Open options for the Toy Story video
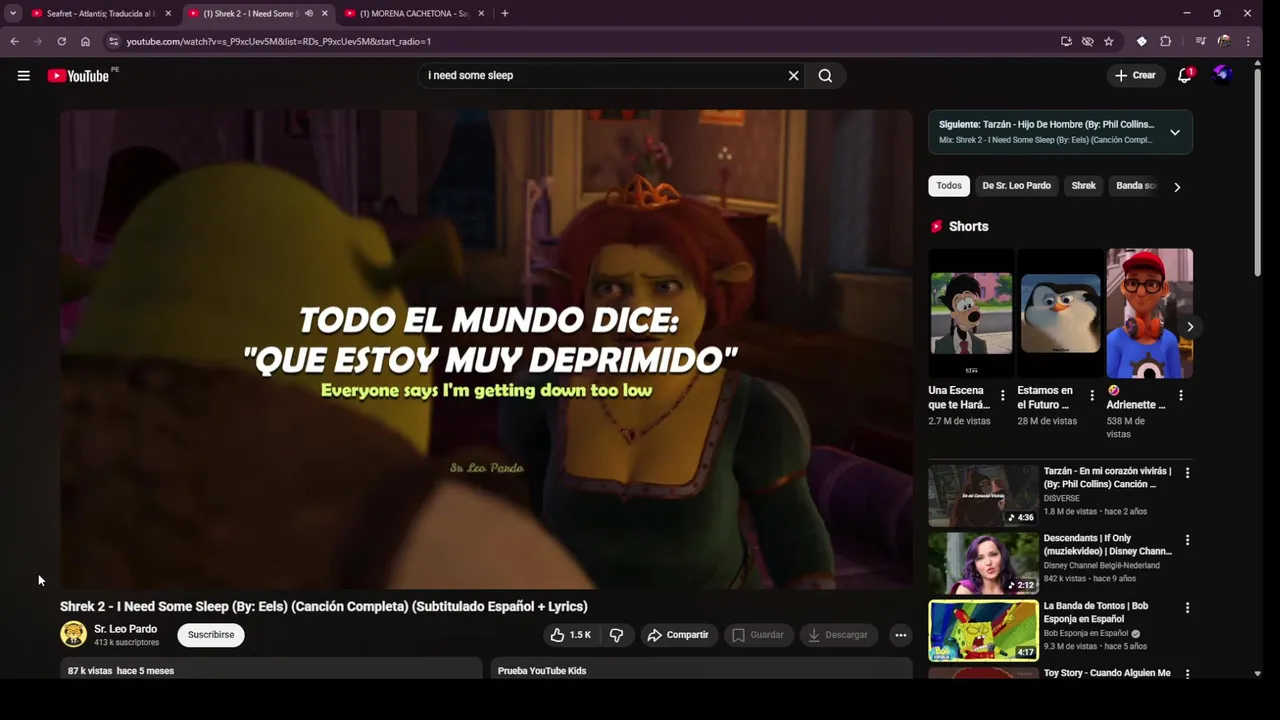1280x720 pixels. (x=1187, y=674)
